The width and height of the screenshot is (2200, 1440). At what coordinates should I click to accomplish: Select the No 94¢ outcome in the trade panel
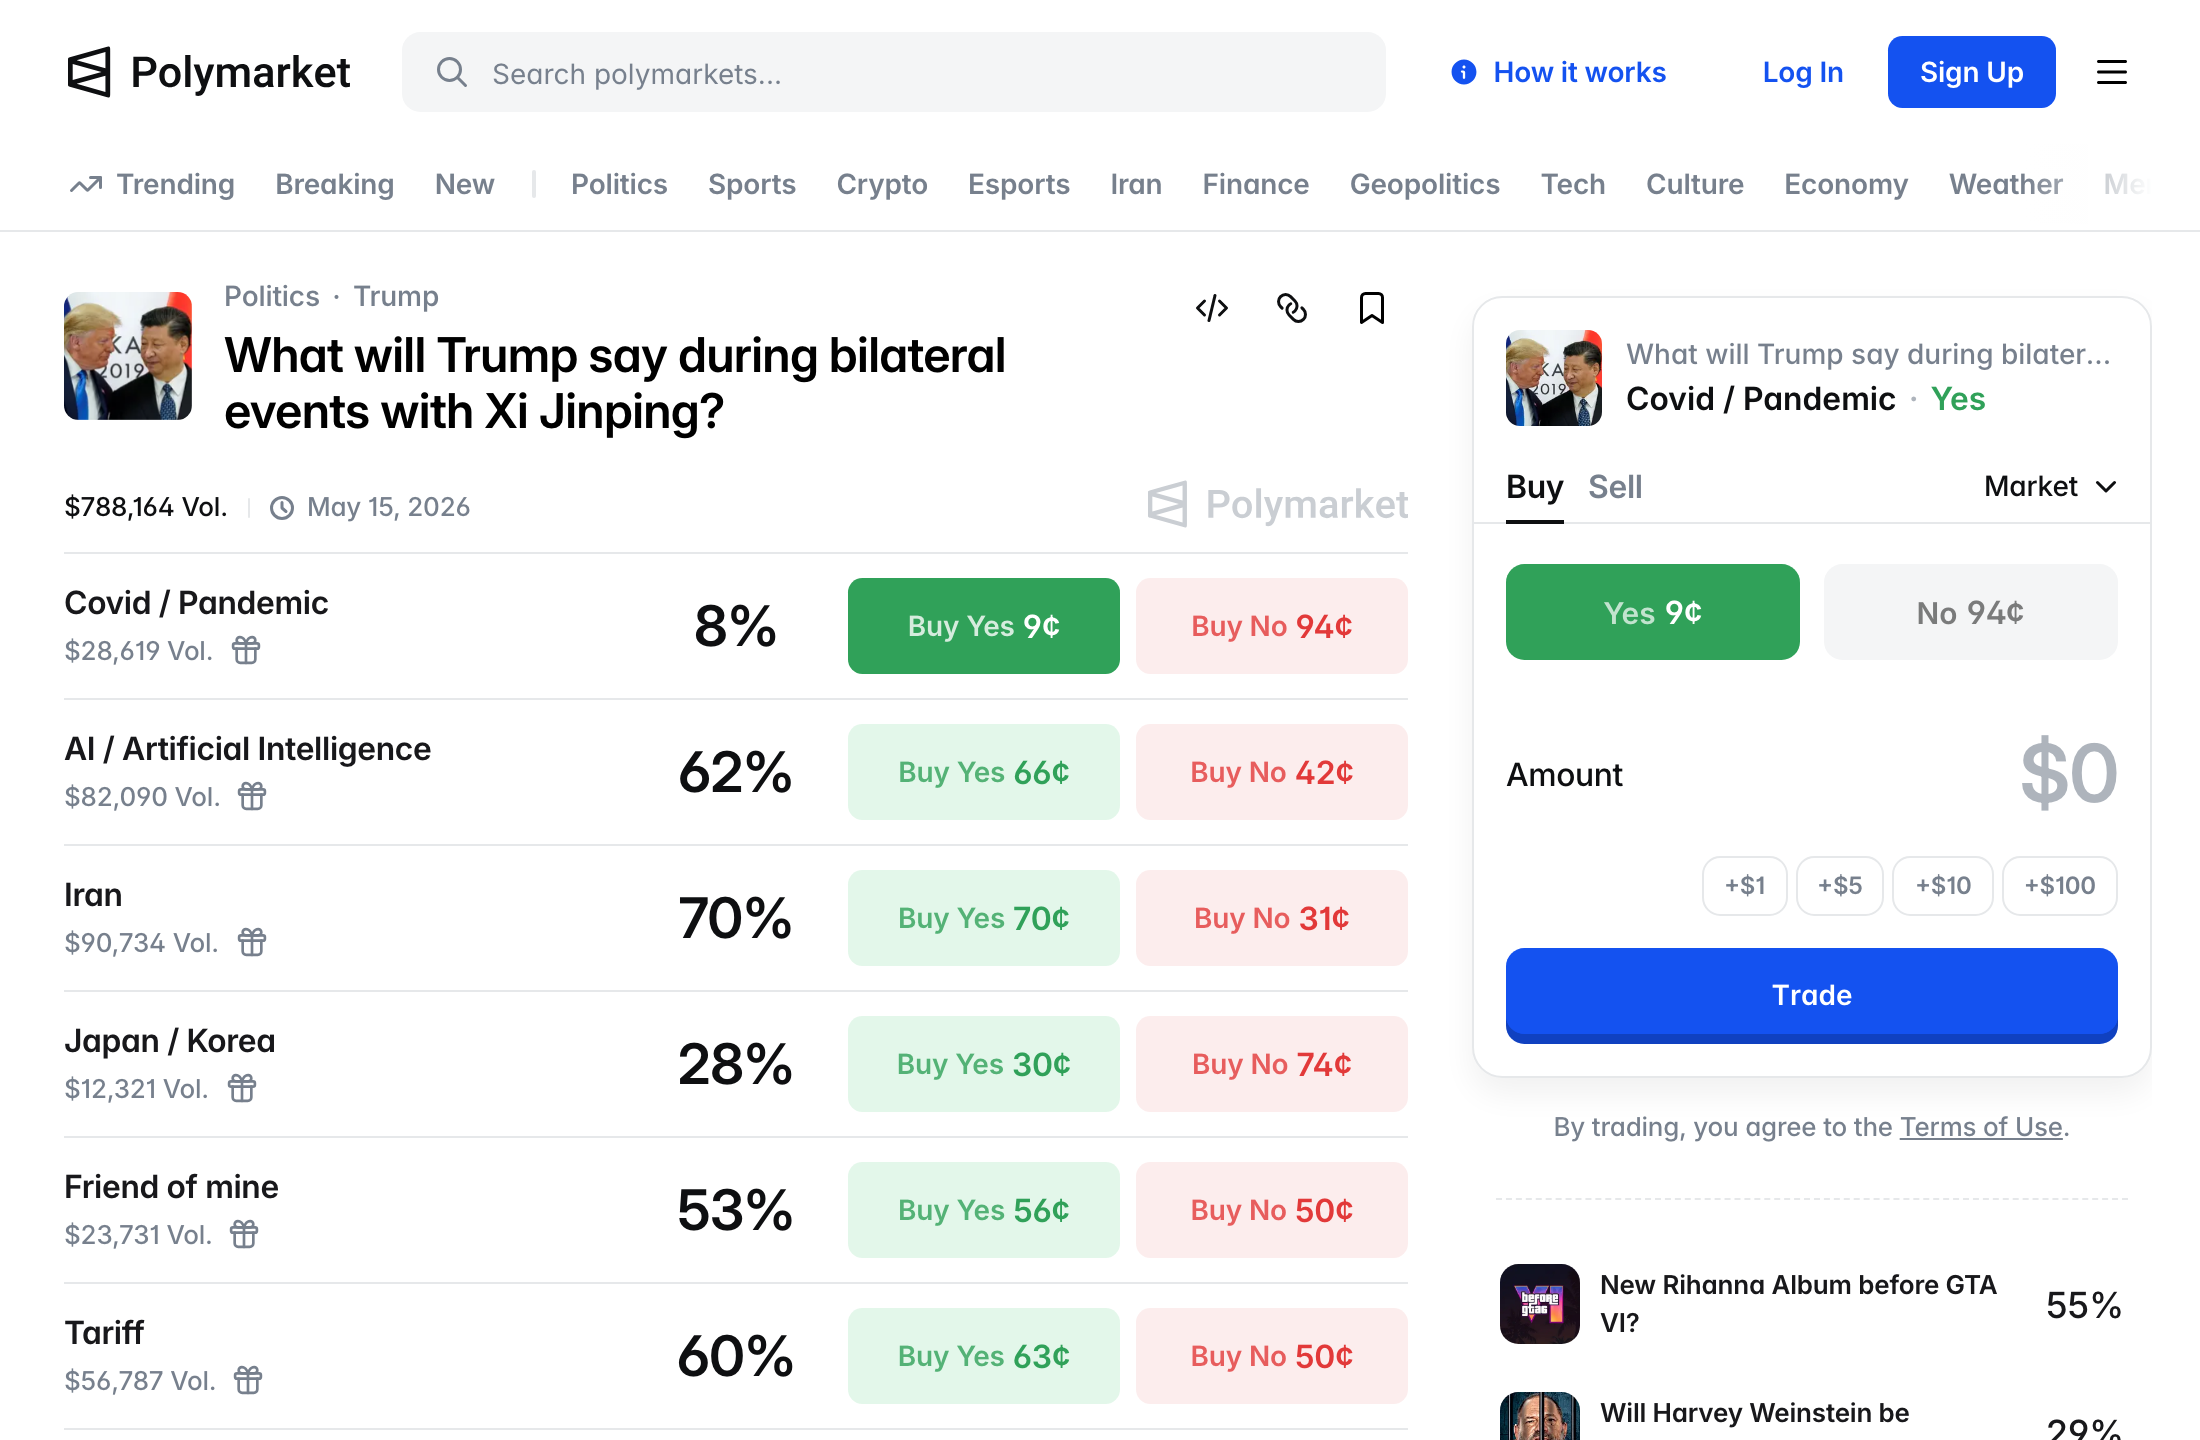(1970, 612)
